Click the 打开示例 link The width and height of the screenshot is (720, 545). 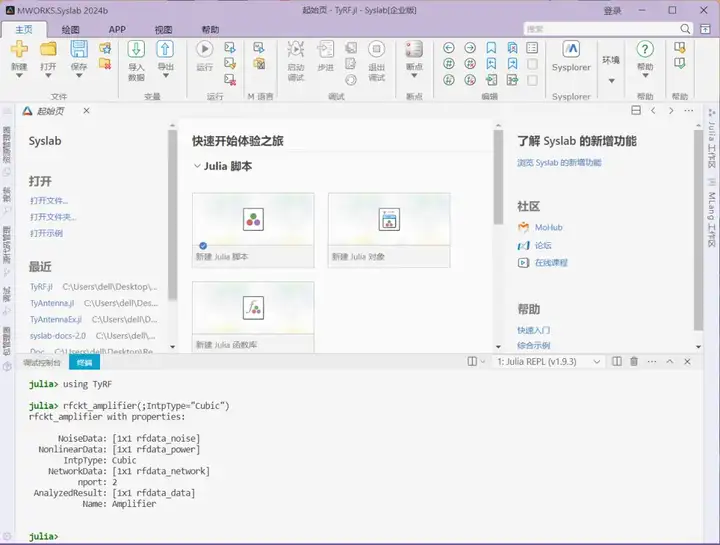pyautogui.click(x=46, y=233)
